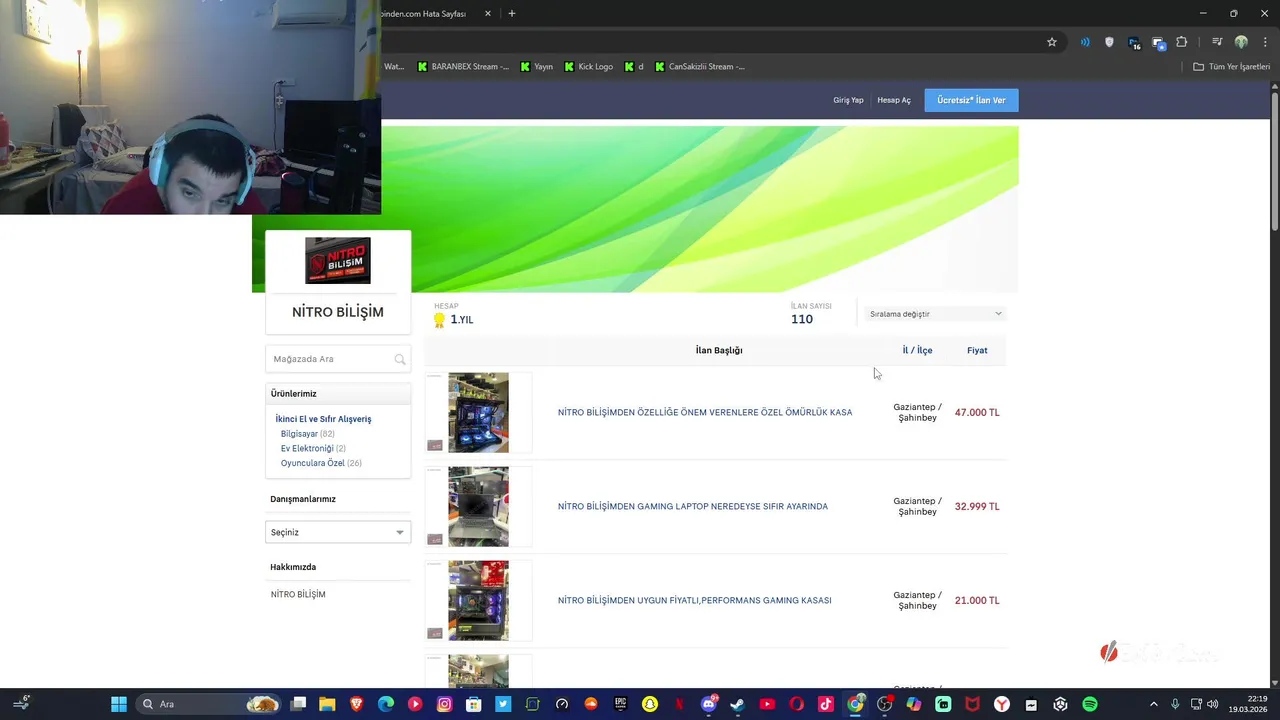Image resolution: width=1280 pixels, height=720 pixels.
Task: Click thumbnail of the 21.000 TL listing
Action: point(478,600)
